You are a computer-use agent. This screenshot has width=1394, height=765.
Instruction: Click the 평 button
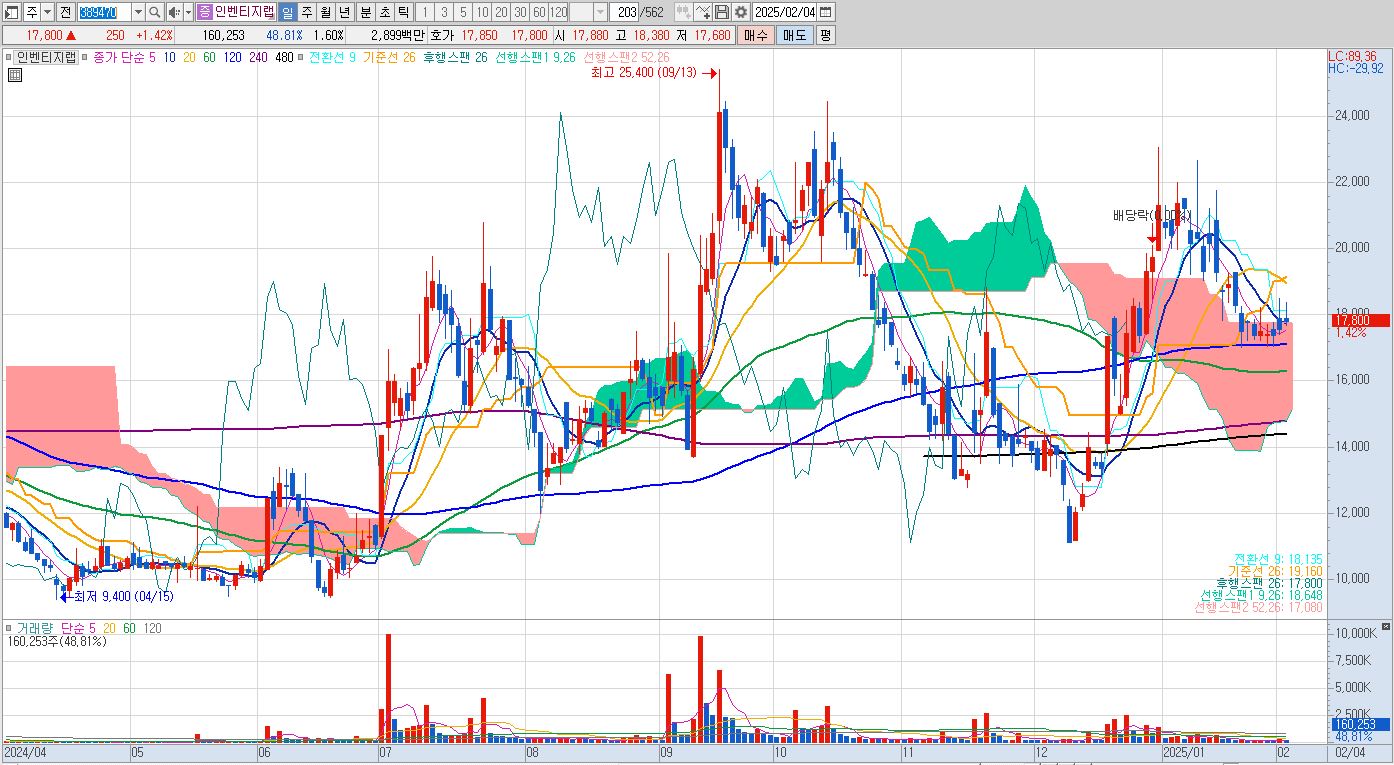[825, 35]
